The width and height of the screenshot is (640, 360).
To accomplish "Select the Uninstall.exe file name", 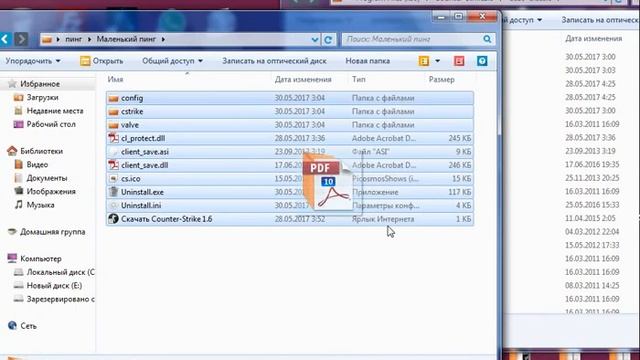I will (x=142, y=192).
